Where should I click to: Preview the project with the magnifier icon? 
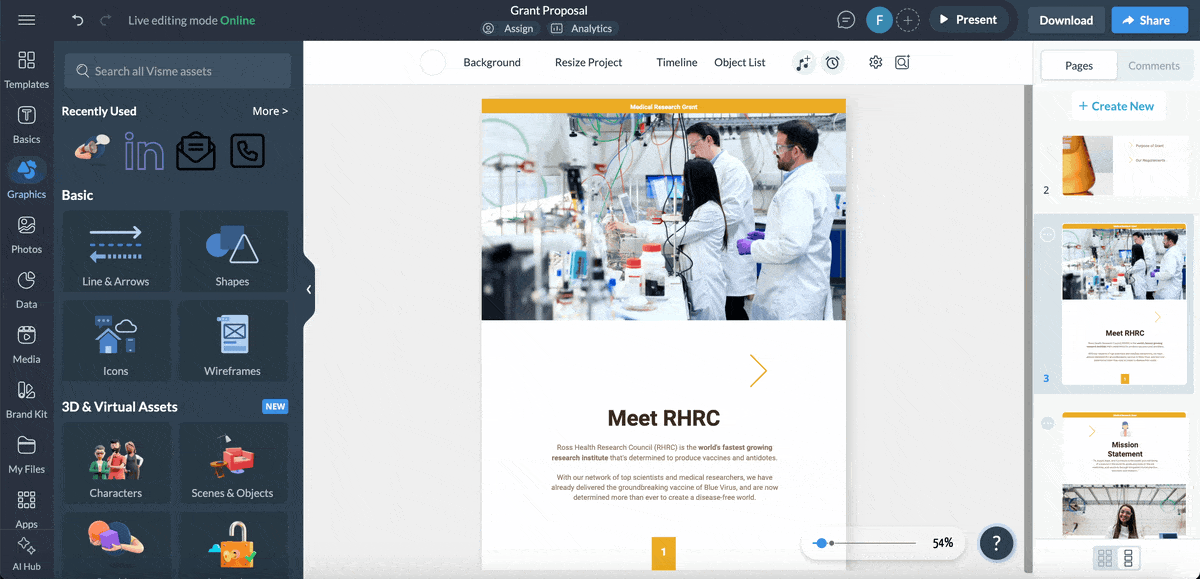pyautogui.click(x=902, y=62)
